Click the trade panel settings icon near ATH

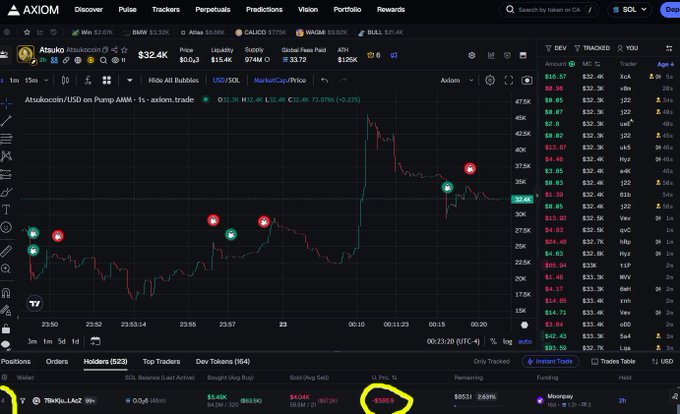click(x=472, y=55)
